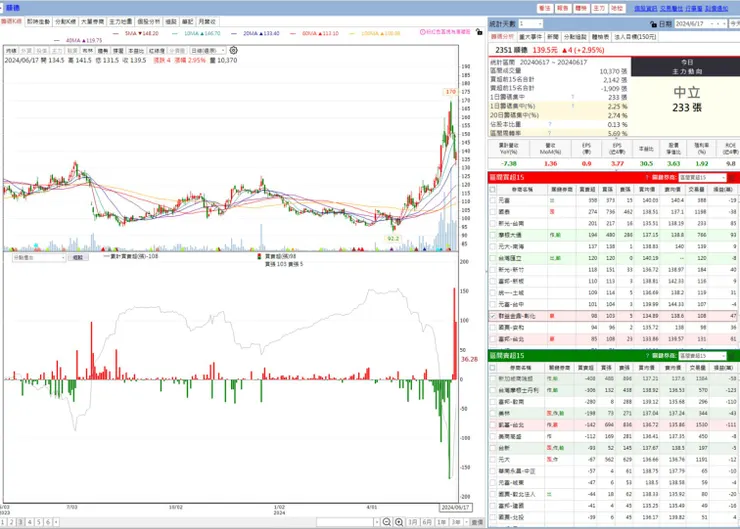Select the 1年 chart range button
Viewport: 740px width, 529px height.
tap(441, 522)
